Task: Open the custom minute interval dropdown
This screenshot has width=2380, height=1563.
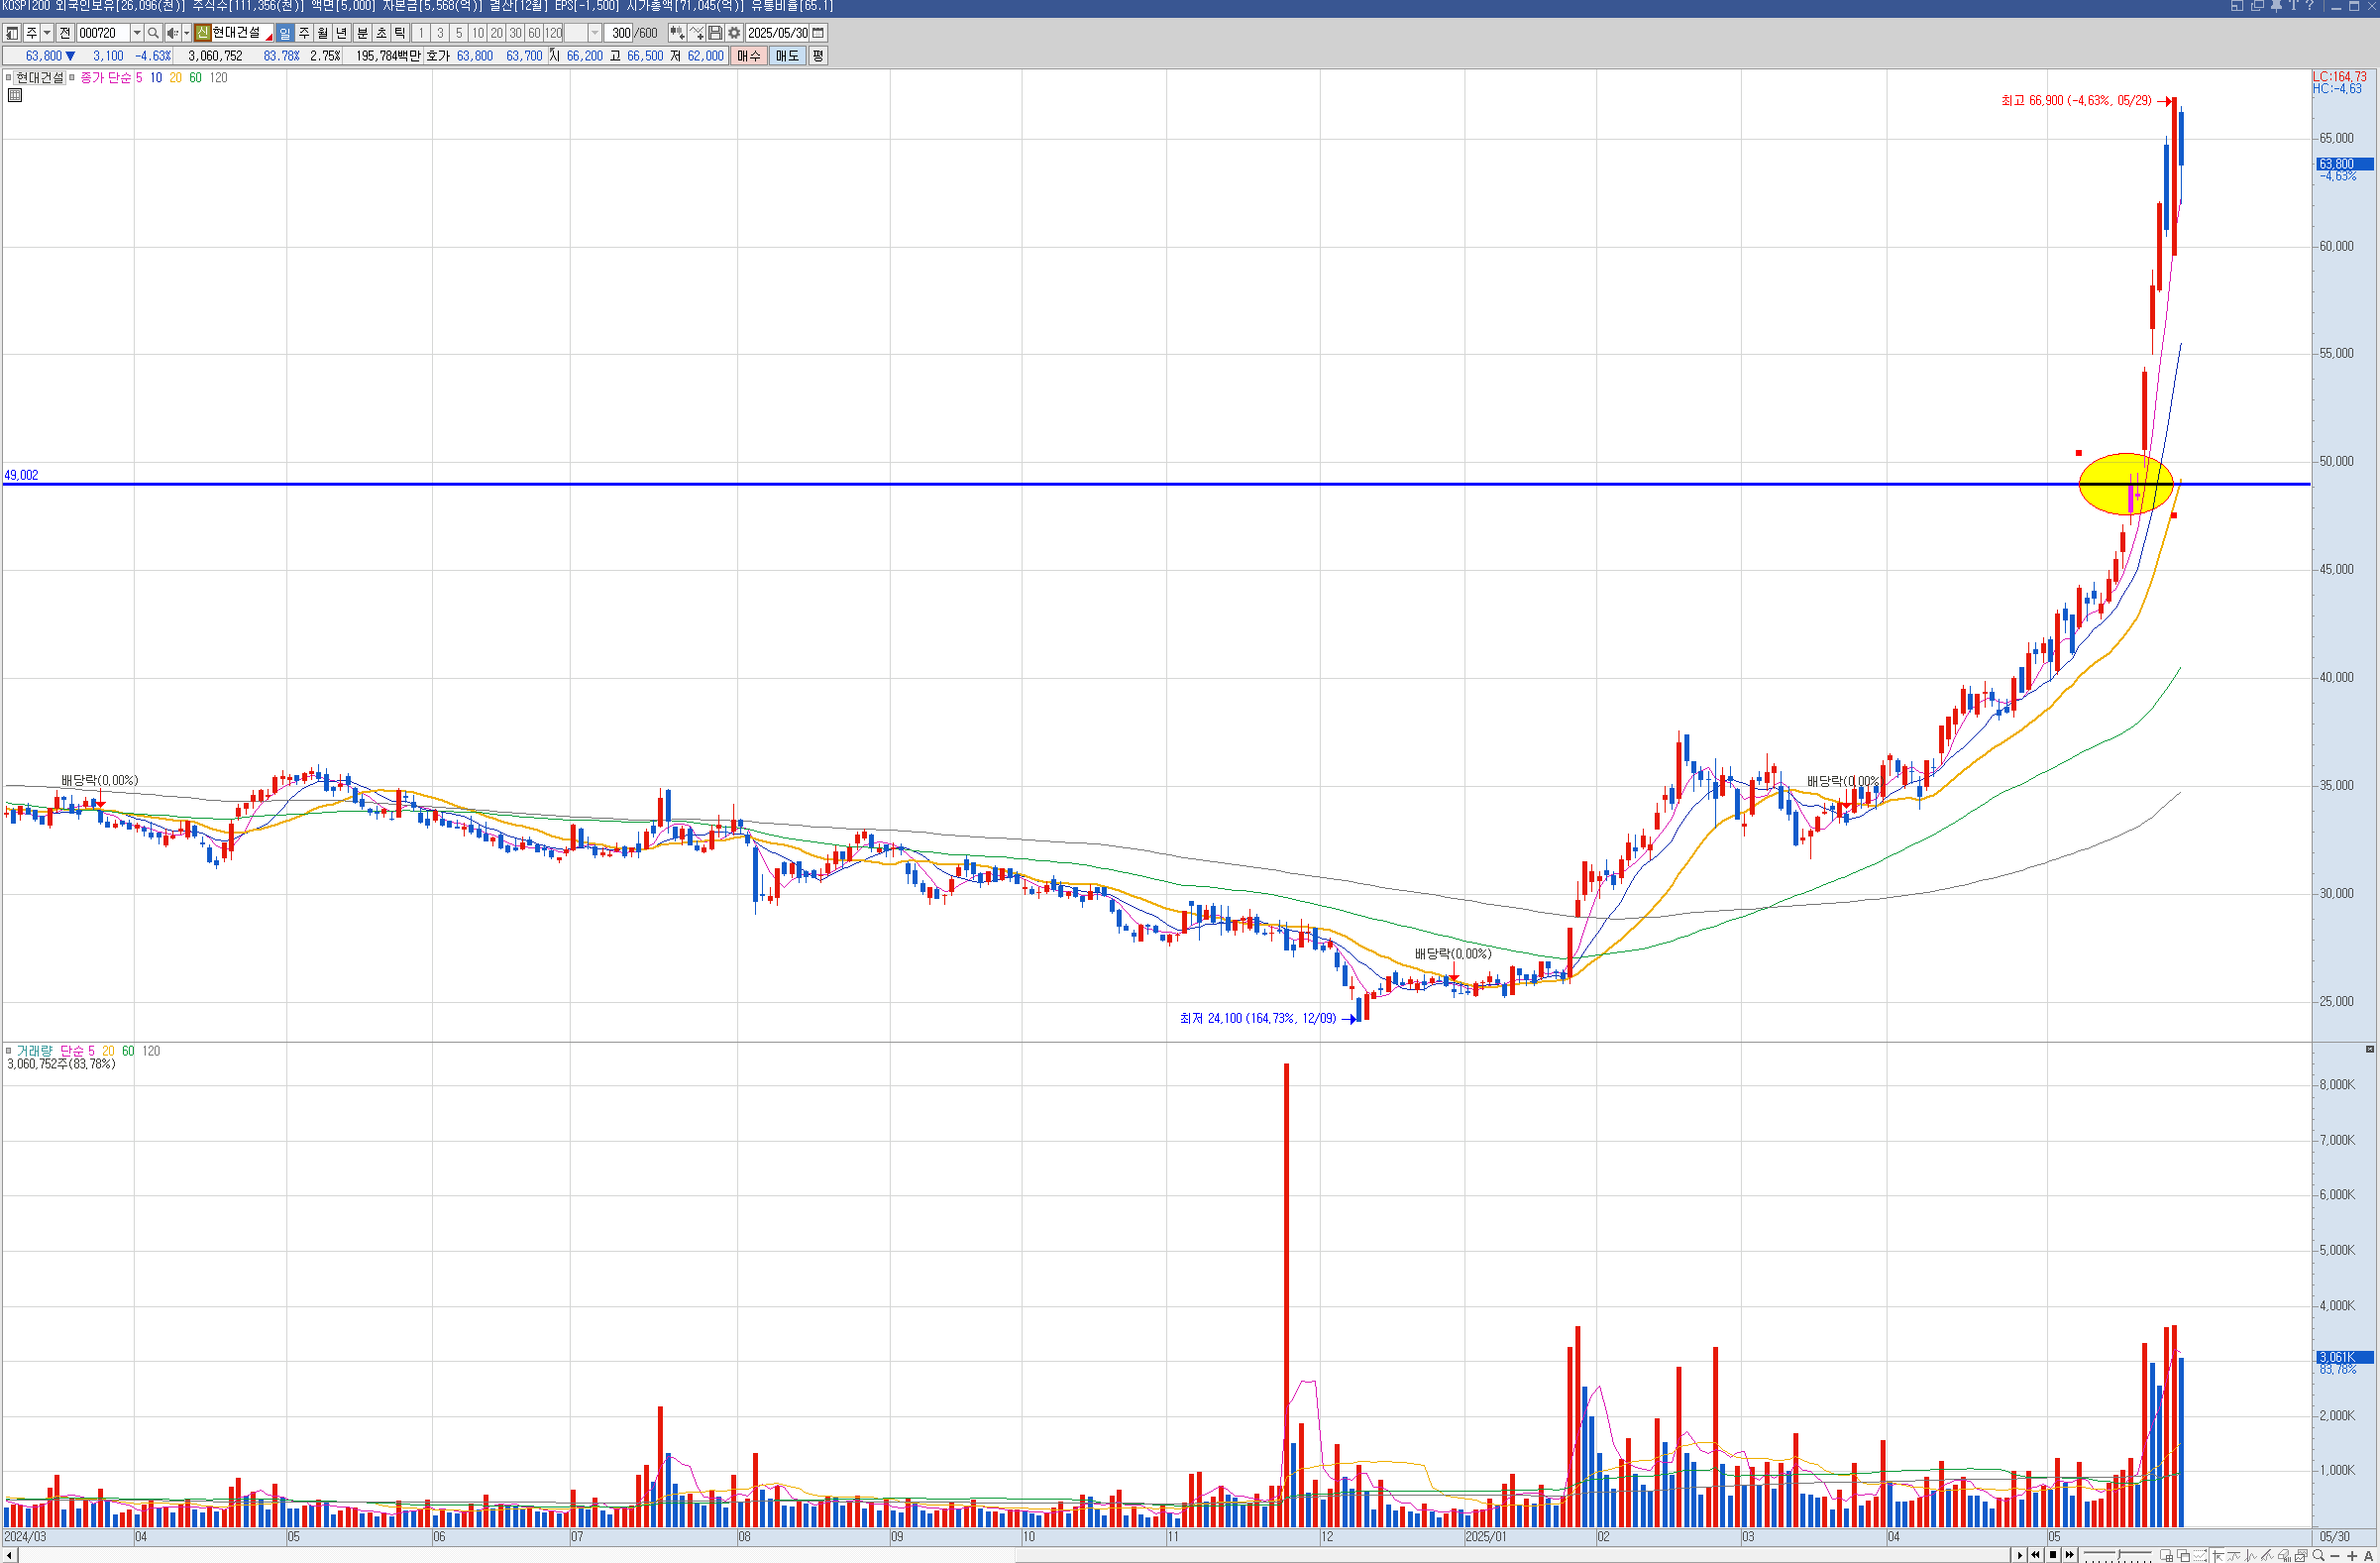Action: 595,33
